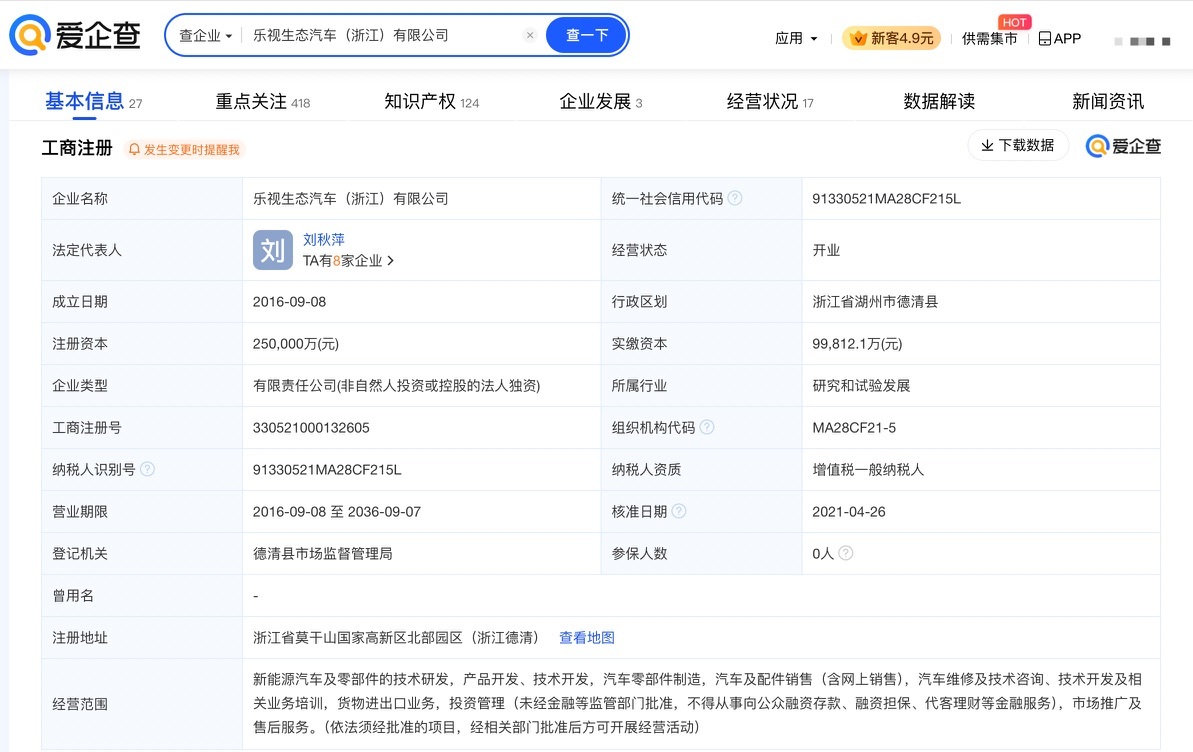
Task: Click the Aiqicha logo at top left
Action: (75, 35)
